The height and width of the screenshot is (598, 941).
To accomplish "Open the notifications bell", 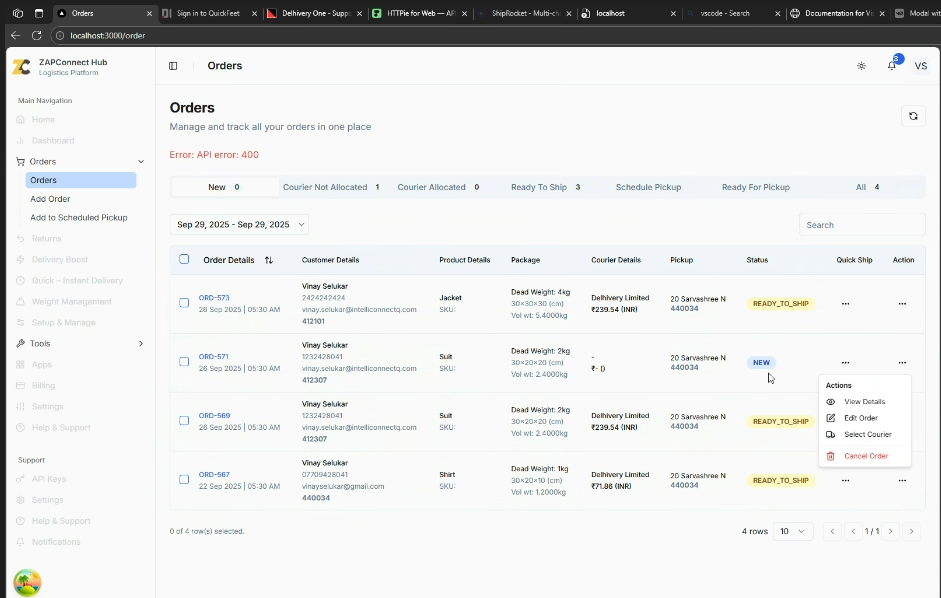I will [892, 66].
